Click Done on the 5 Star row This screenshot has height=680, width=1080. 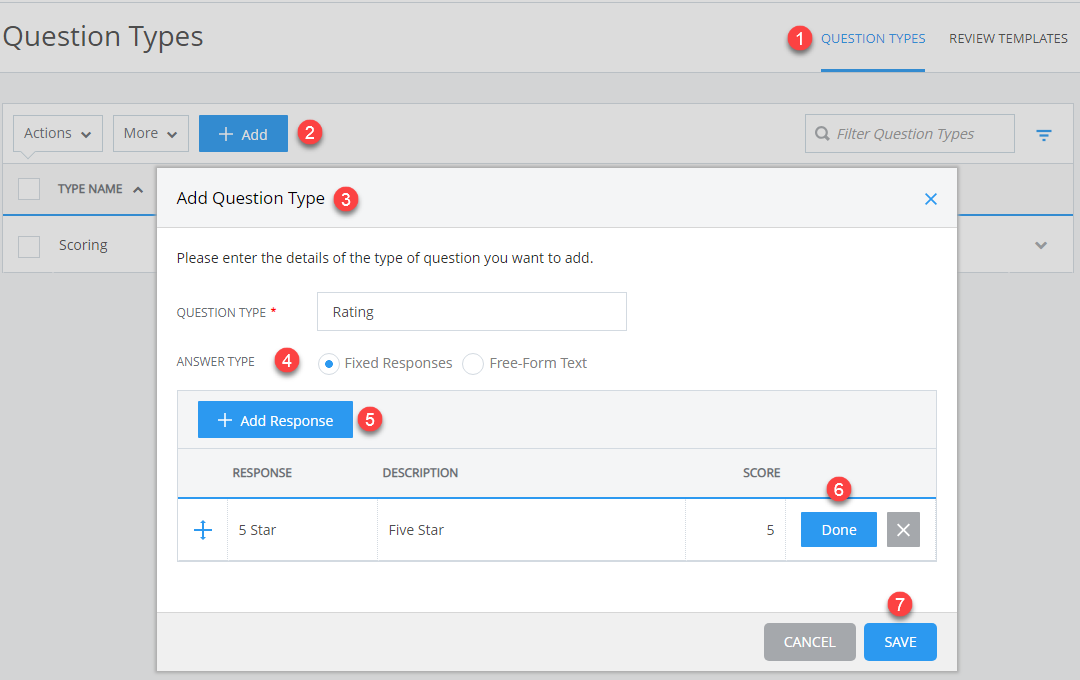[839, 530]
